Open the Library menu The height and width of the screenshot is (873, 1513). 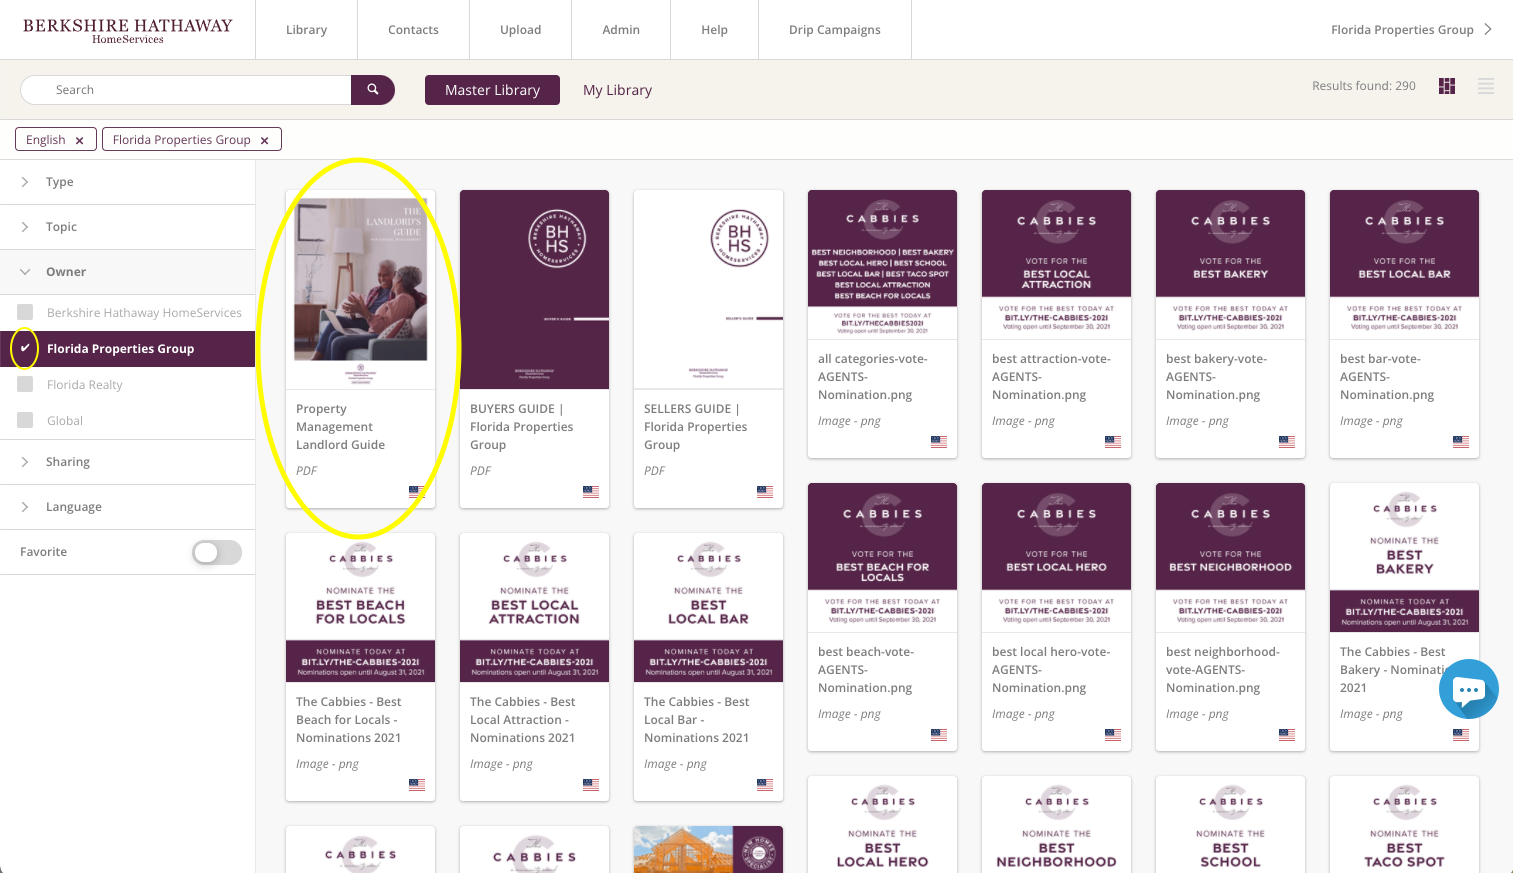pos(306,30)
